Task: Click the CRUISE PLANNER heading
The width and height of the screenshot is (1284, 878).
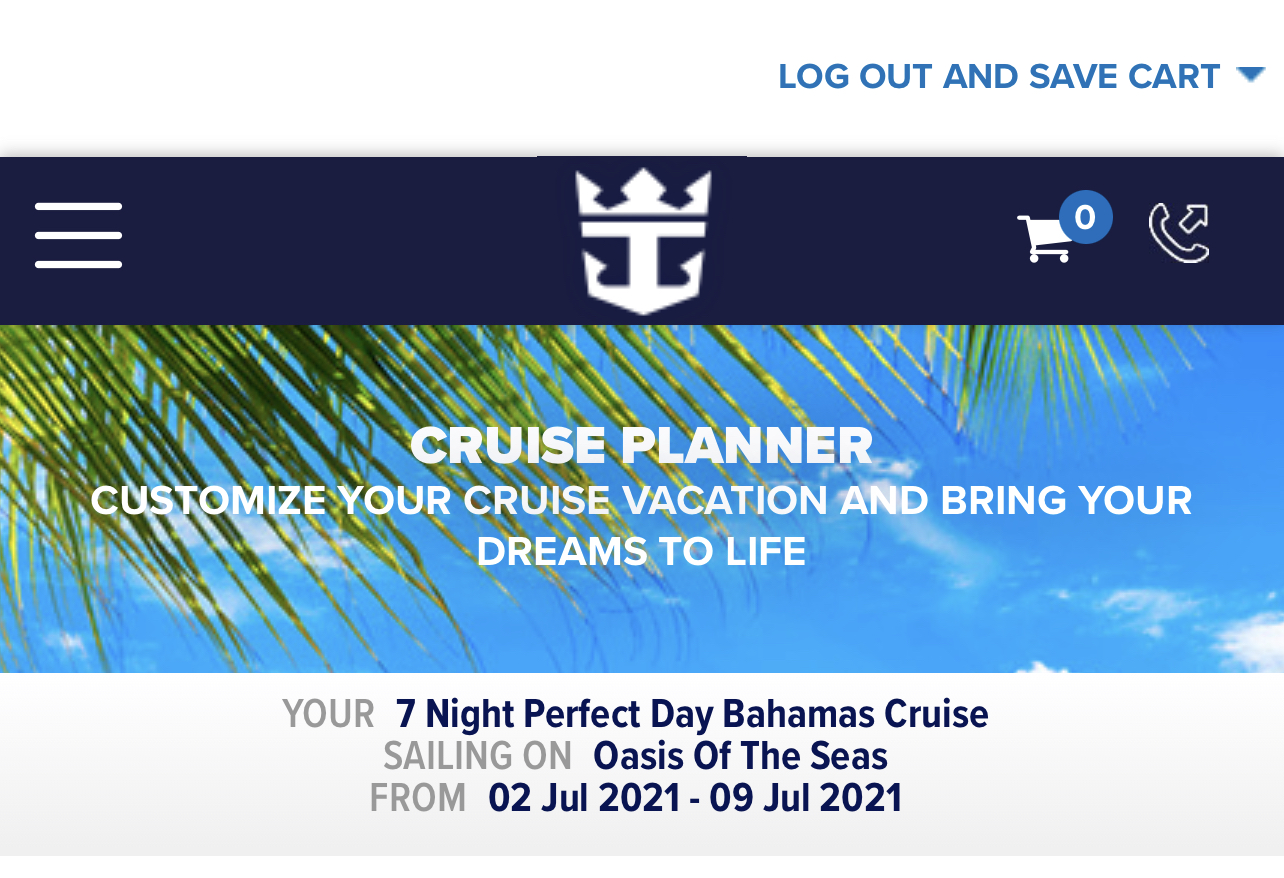Action: [641, 446]
